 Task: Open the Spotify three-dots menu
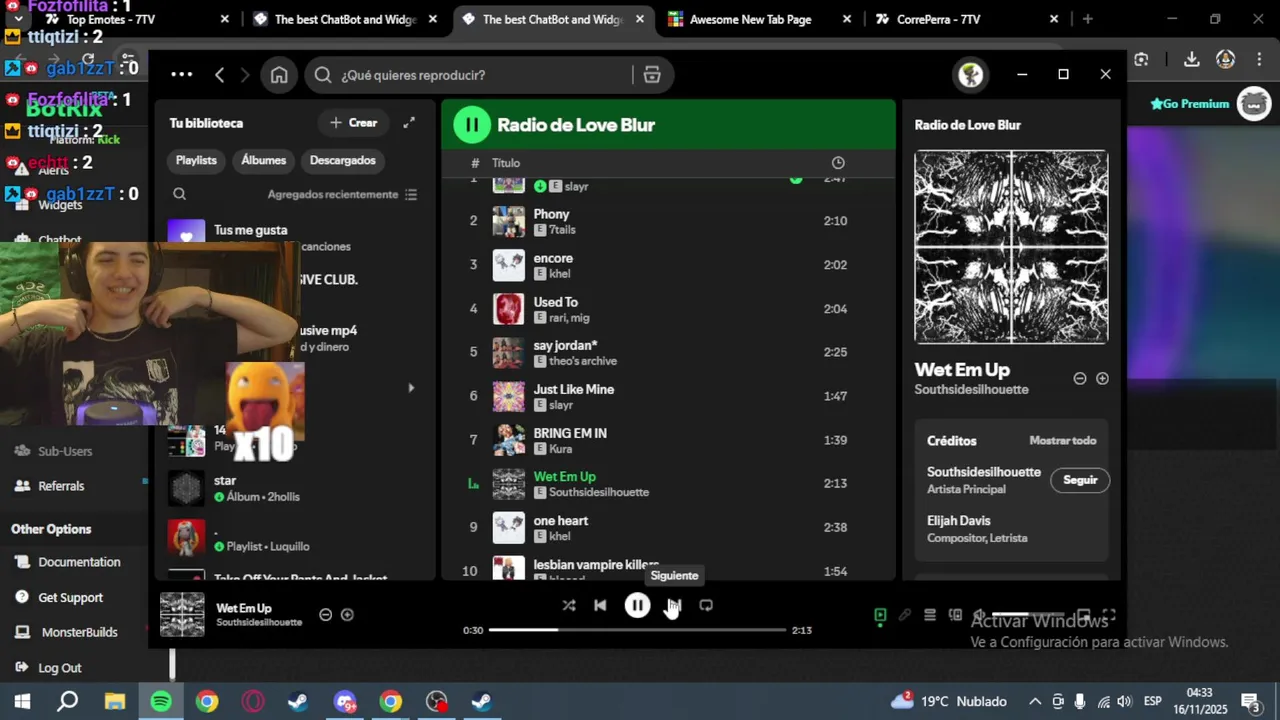(x=181, y=75)
